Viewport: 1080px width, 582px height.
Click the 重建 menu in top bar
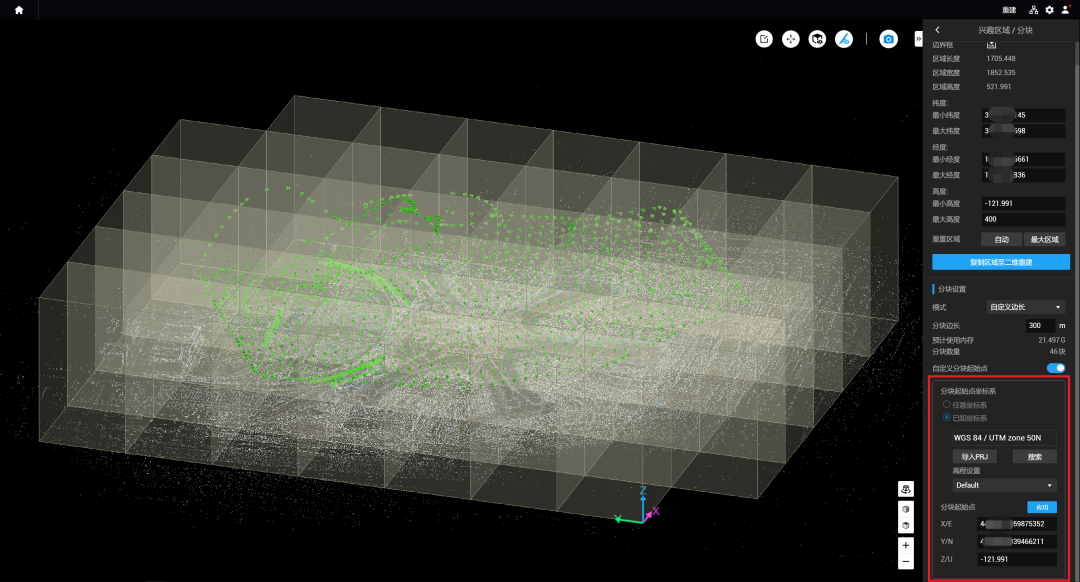(x=1008, y=10)
